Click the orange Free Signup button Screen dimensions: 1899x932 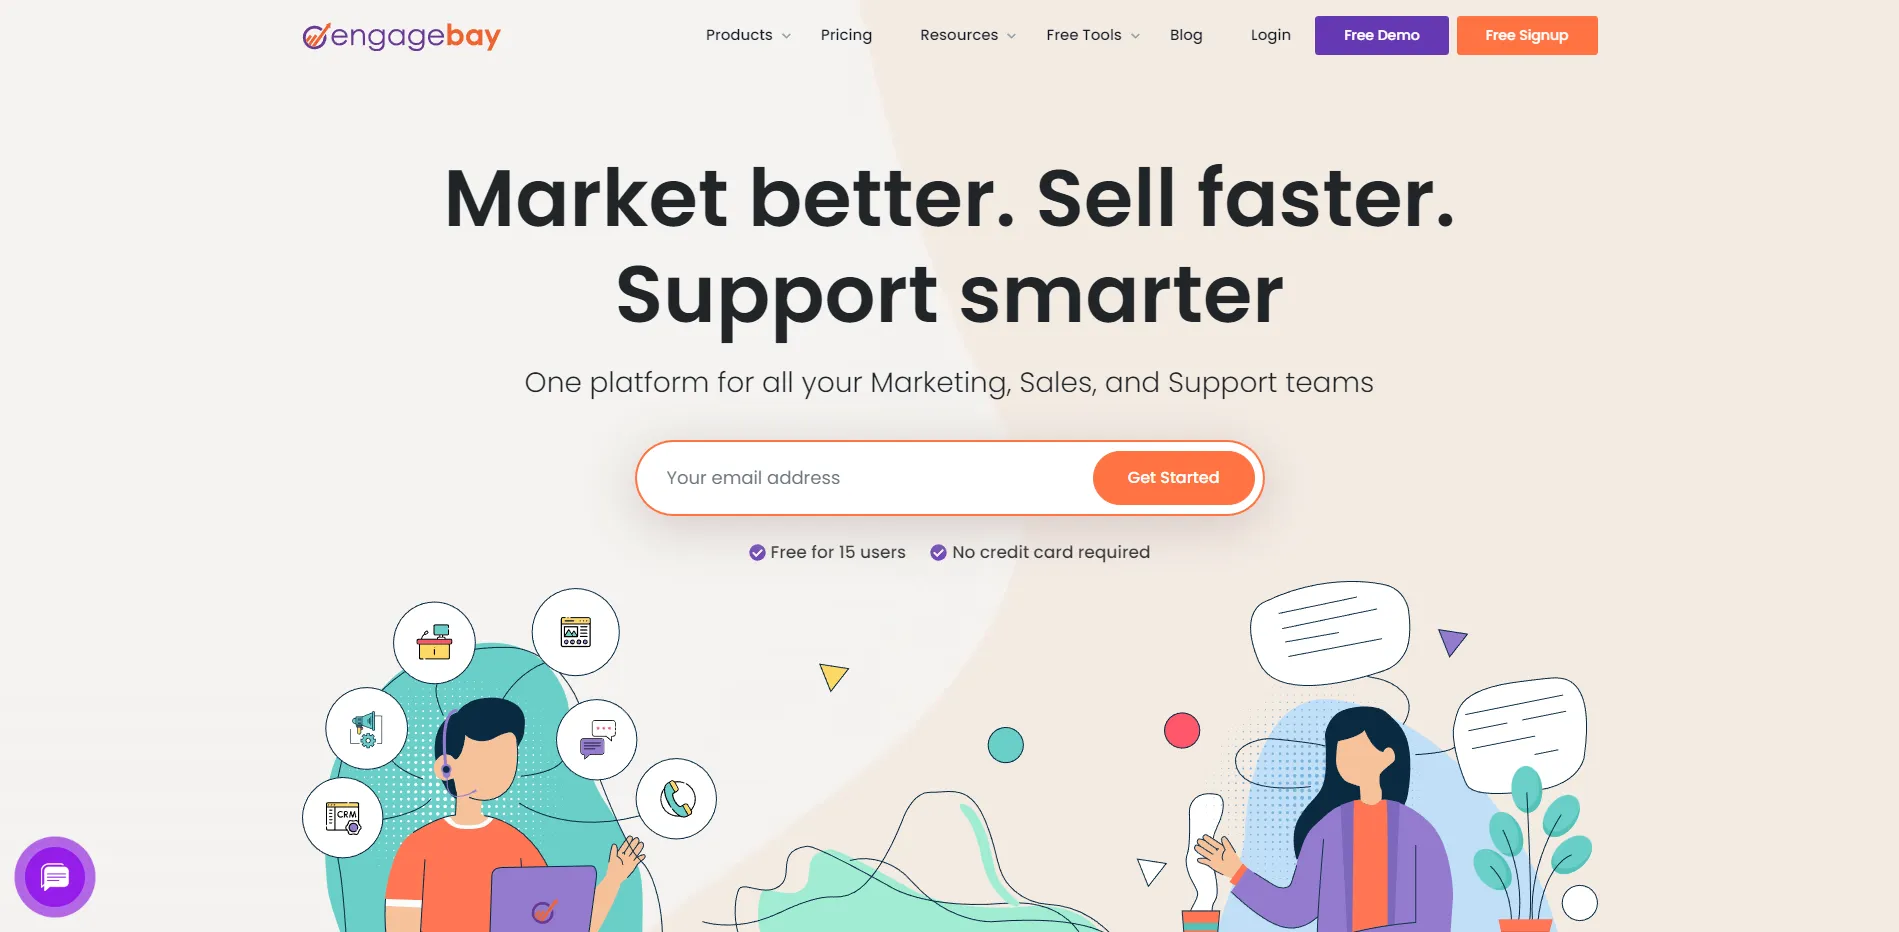(1527, 35)
